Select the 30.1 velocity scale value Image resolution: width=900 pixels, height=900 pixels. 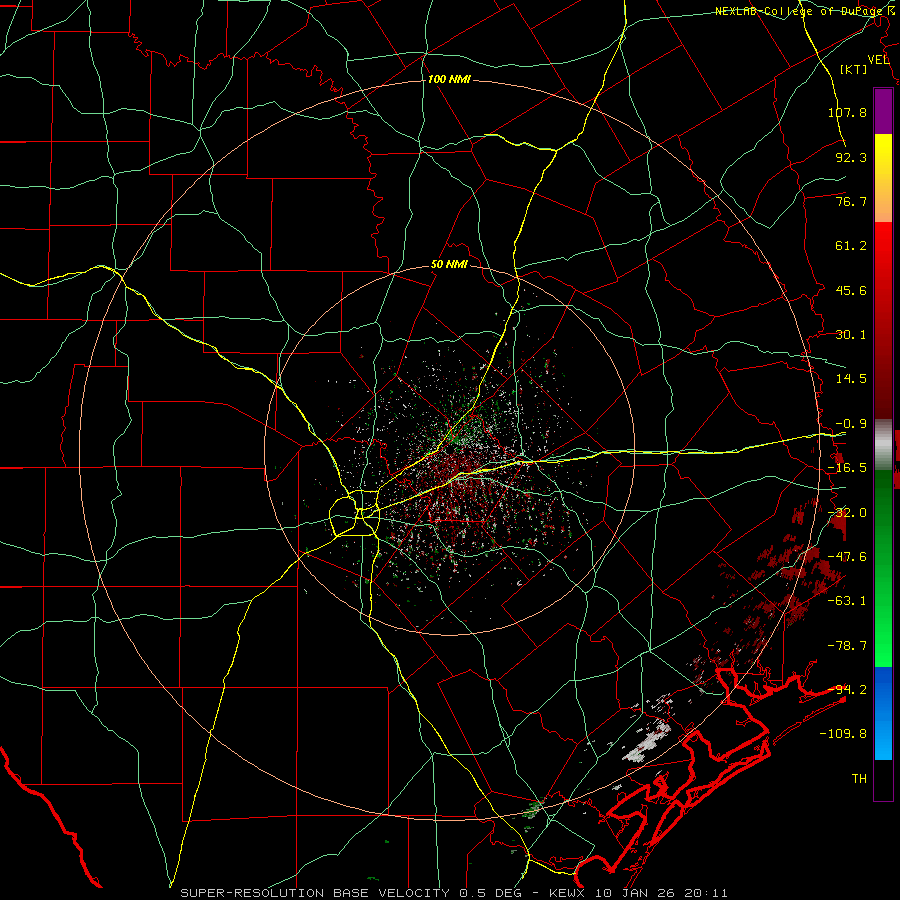(x=851, y=335)
